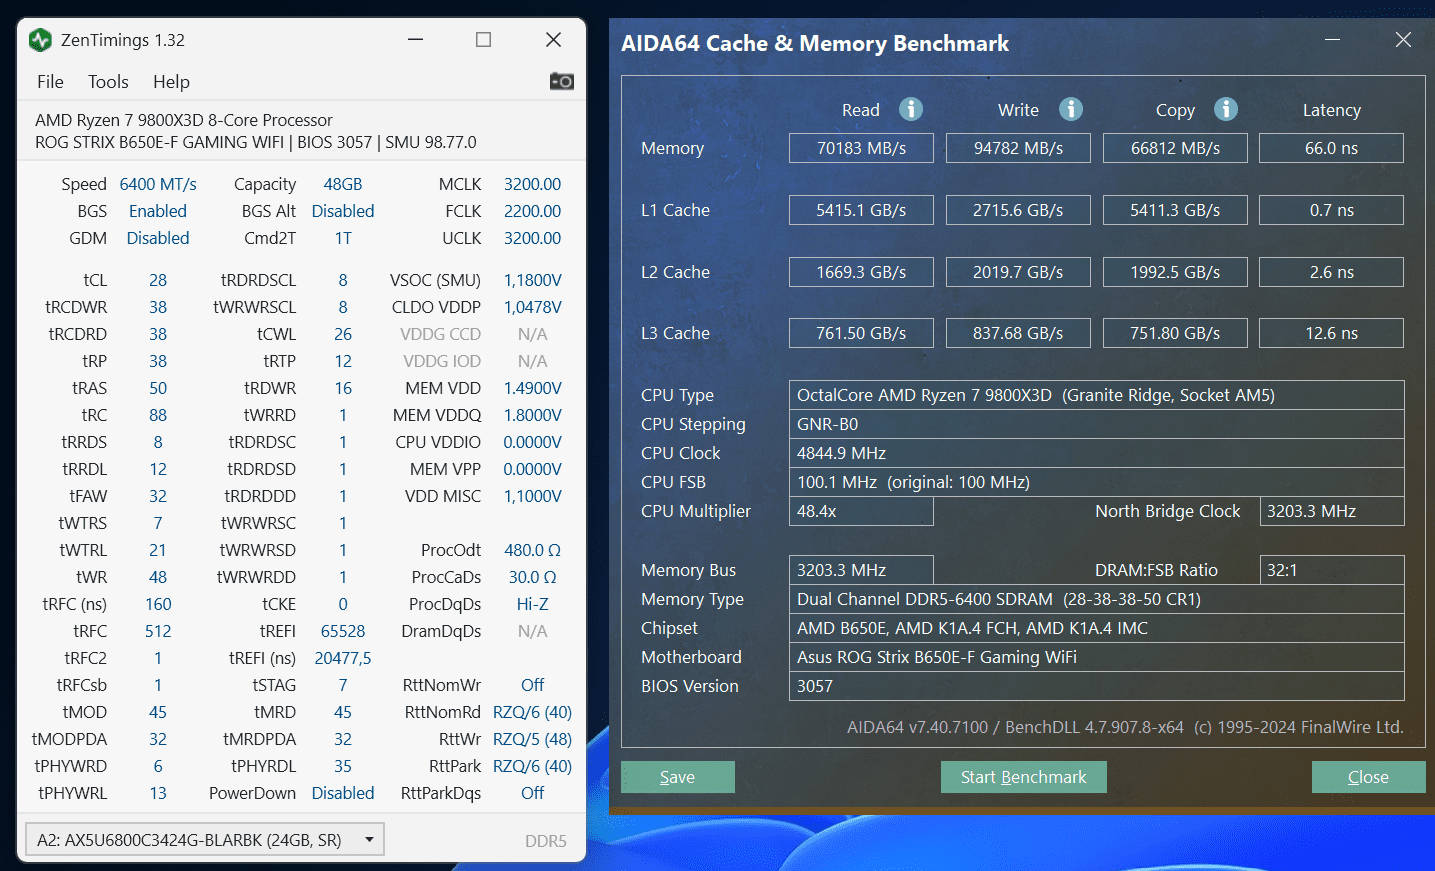The width and height of the screenshot is (1435, 871).
Task: Click the ProcOdt value 480.0 Ω
Action: [532, 550]
